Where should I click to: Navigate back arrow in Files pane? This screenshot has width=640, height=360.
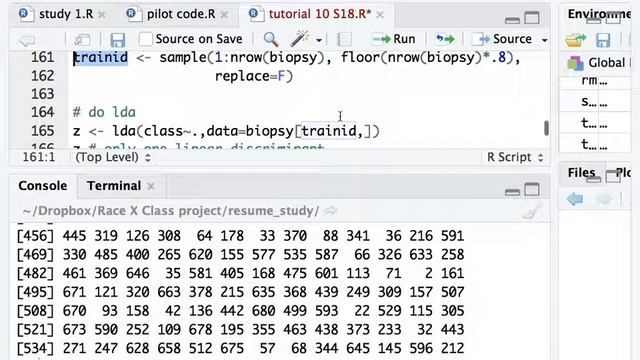575,199
